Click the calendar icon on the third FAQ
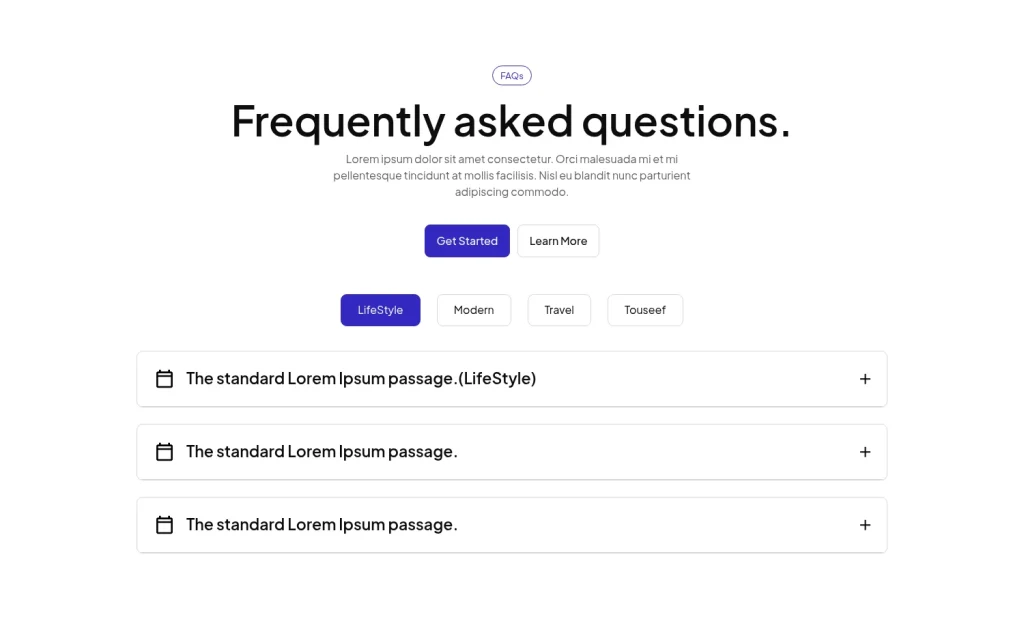This screenshot has width=1024, height=619. coord(164,525)
